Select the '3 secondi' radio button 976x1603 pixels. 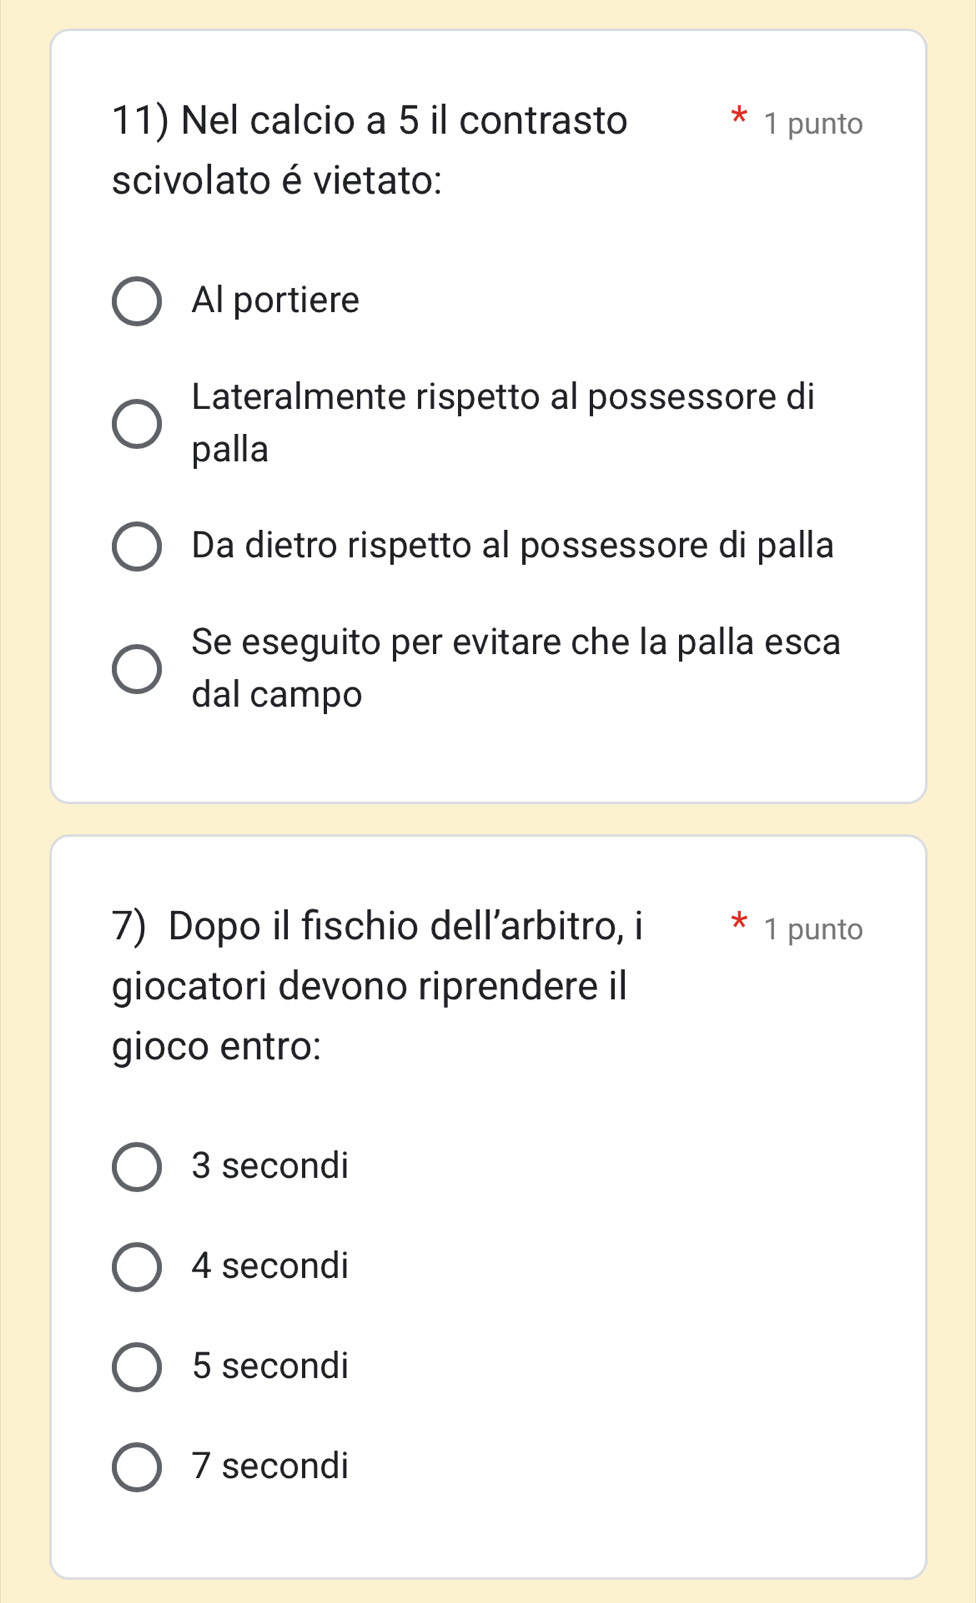(x=136, y=1167)
